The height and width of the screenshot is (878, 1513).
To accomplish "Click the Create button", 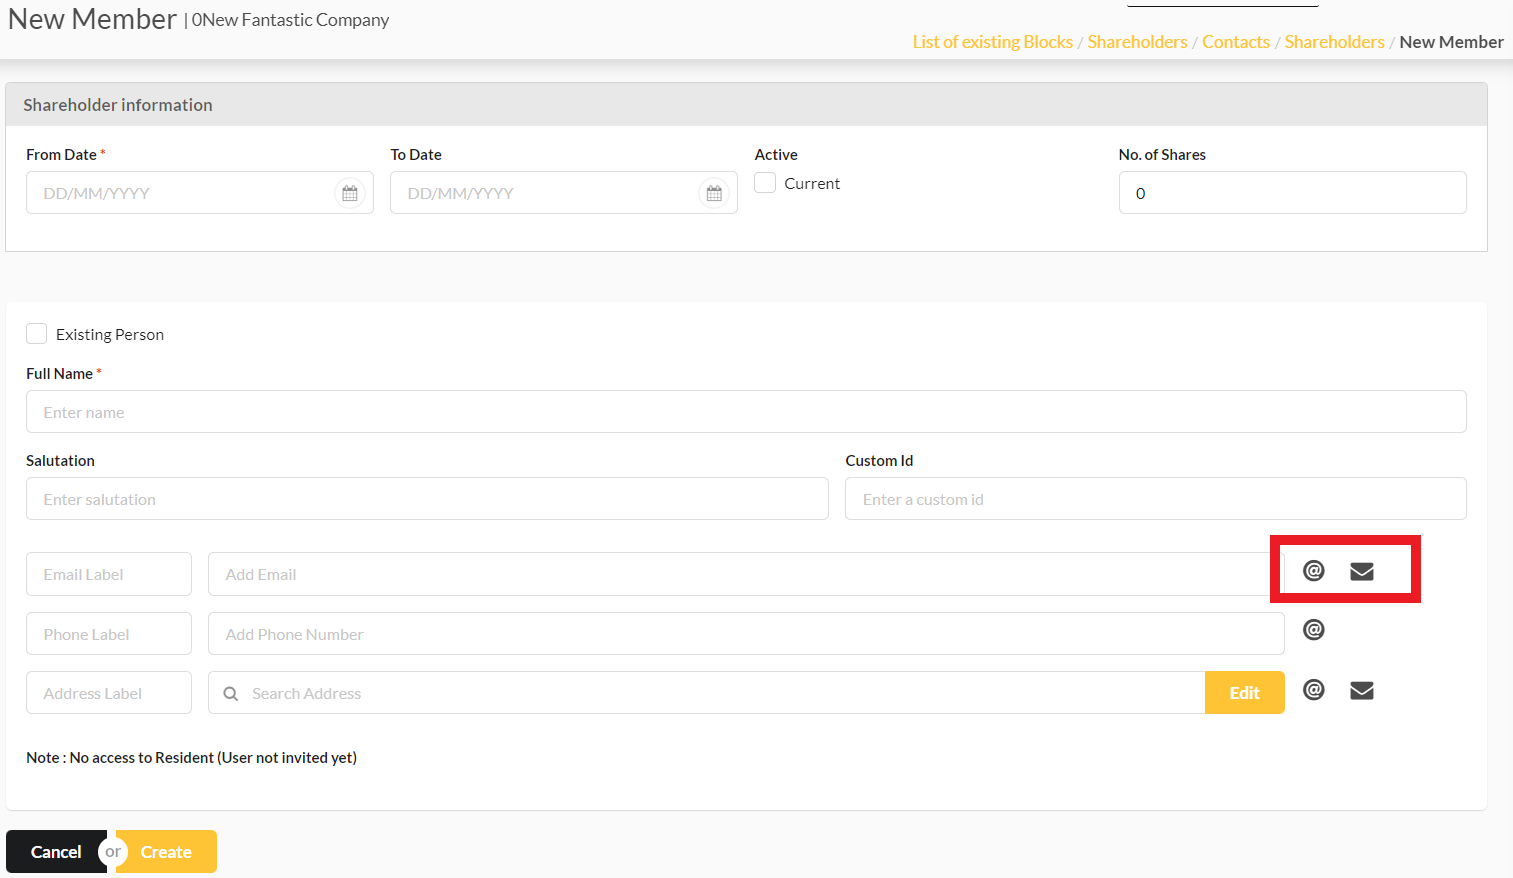I will tap(166, 852).
